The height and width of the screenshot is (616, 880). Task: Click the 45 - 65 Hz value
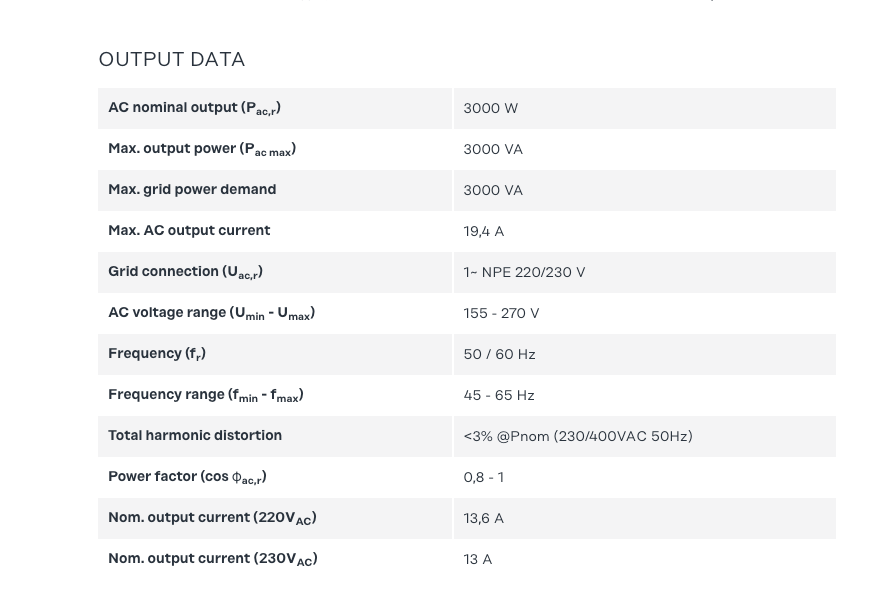(x=498, y=396)
